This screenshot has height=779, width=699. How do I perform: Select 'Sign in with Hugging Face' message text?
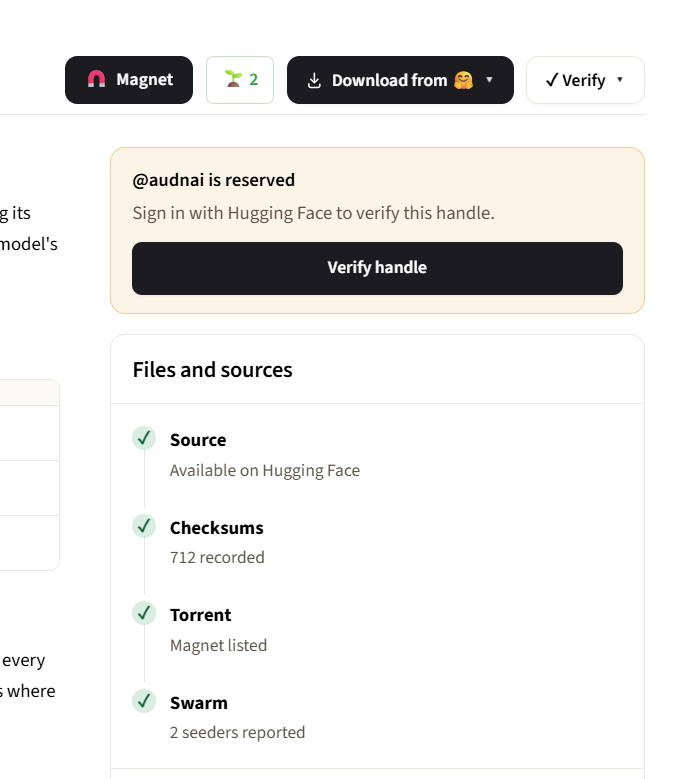coord(313,213)
